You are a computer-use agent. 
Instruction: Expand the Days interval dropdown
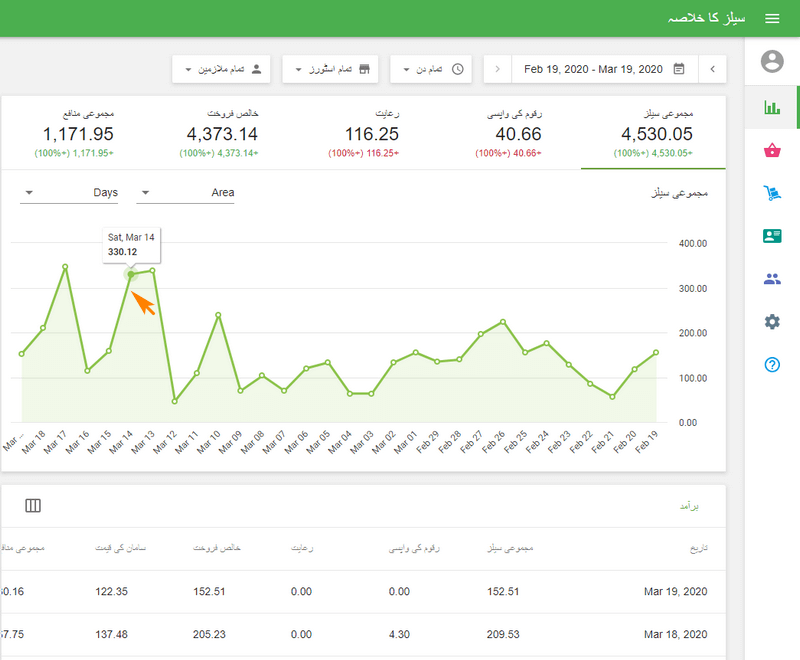pyautogui.click(x=68, y=192)
